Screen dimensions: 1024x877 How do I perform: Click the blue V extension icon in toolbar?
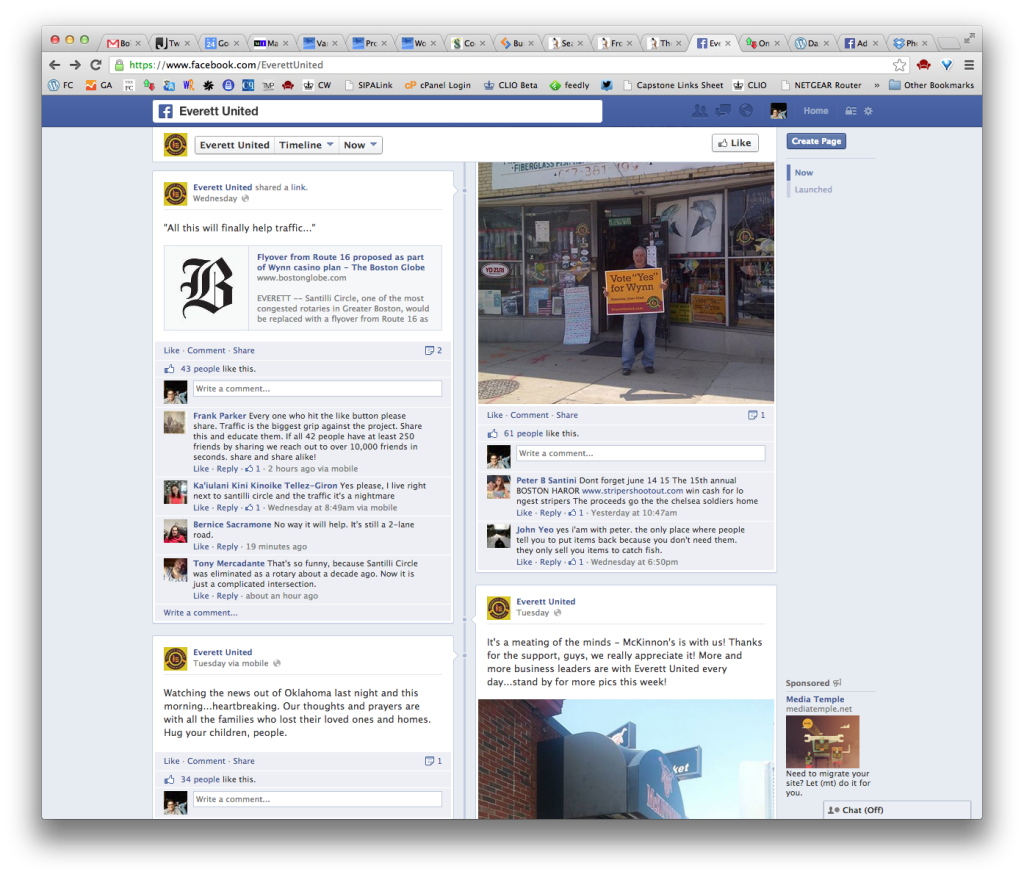coord(946,65)
